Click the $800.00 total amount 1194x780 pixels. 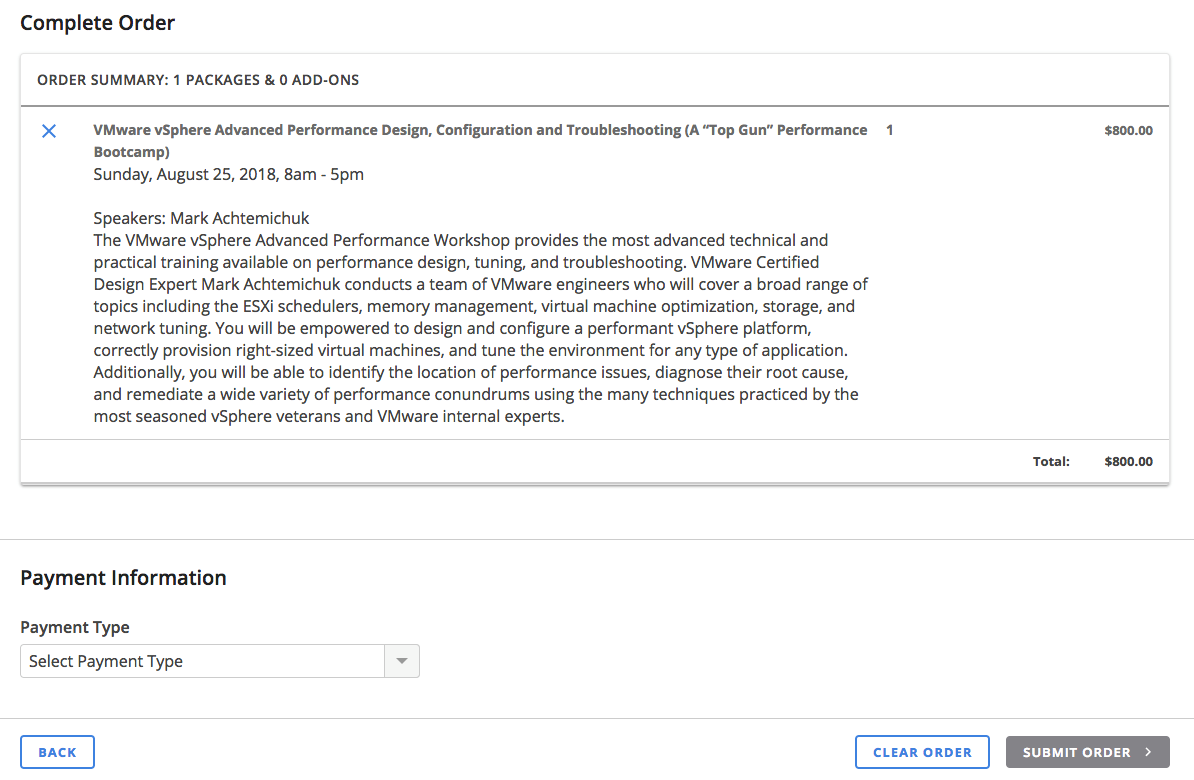(1128, 462)
